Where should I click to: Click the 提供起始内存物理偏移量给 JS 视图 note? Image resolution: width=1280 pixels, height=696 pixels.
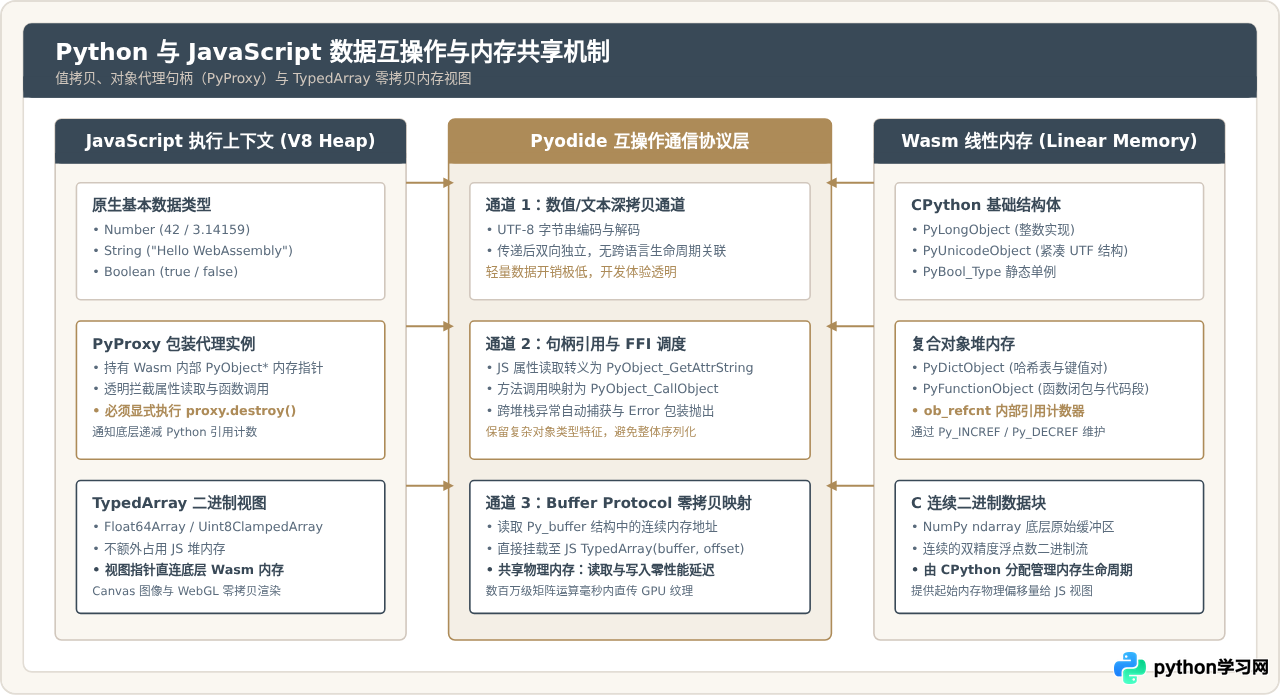pos(1002,591)
